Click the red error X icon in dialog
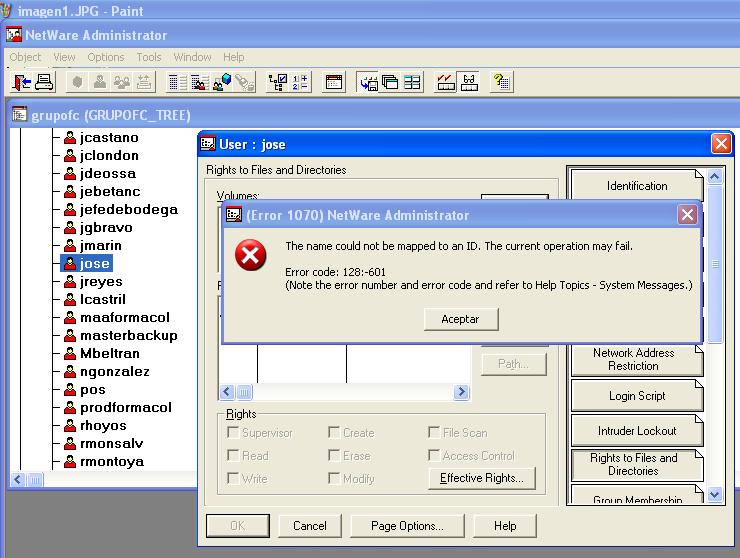Image resolution: width=740 pixels, height=558 pixels. point(251,255)
